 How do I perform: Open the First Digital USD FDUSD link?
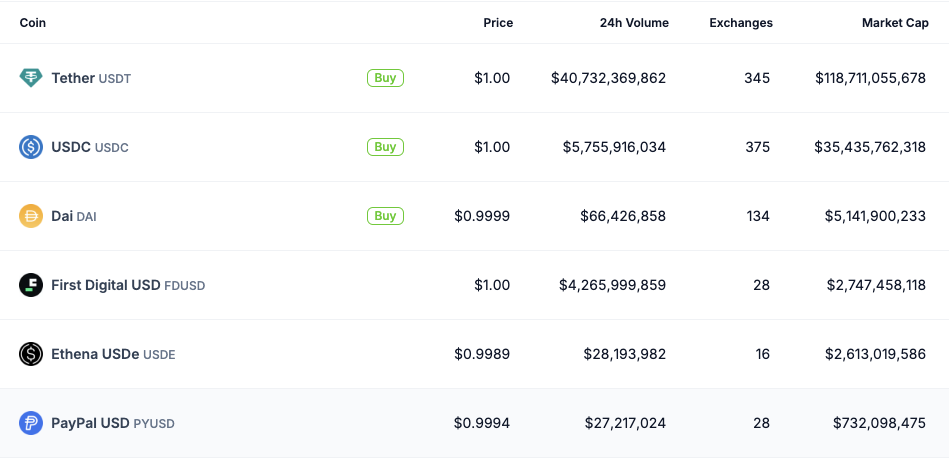(128, 285)
